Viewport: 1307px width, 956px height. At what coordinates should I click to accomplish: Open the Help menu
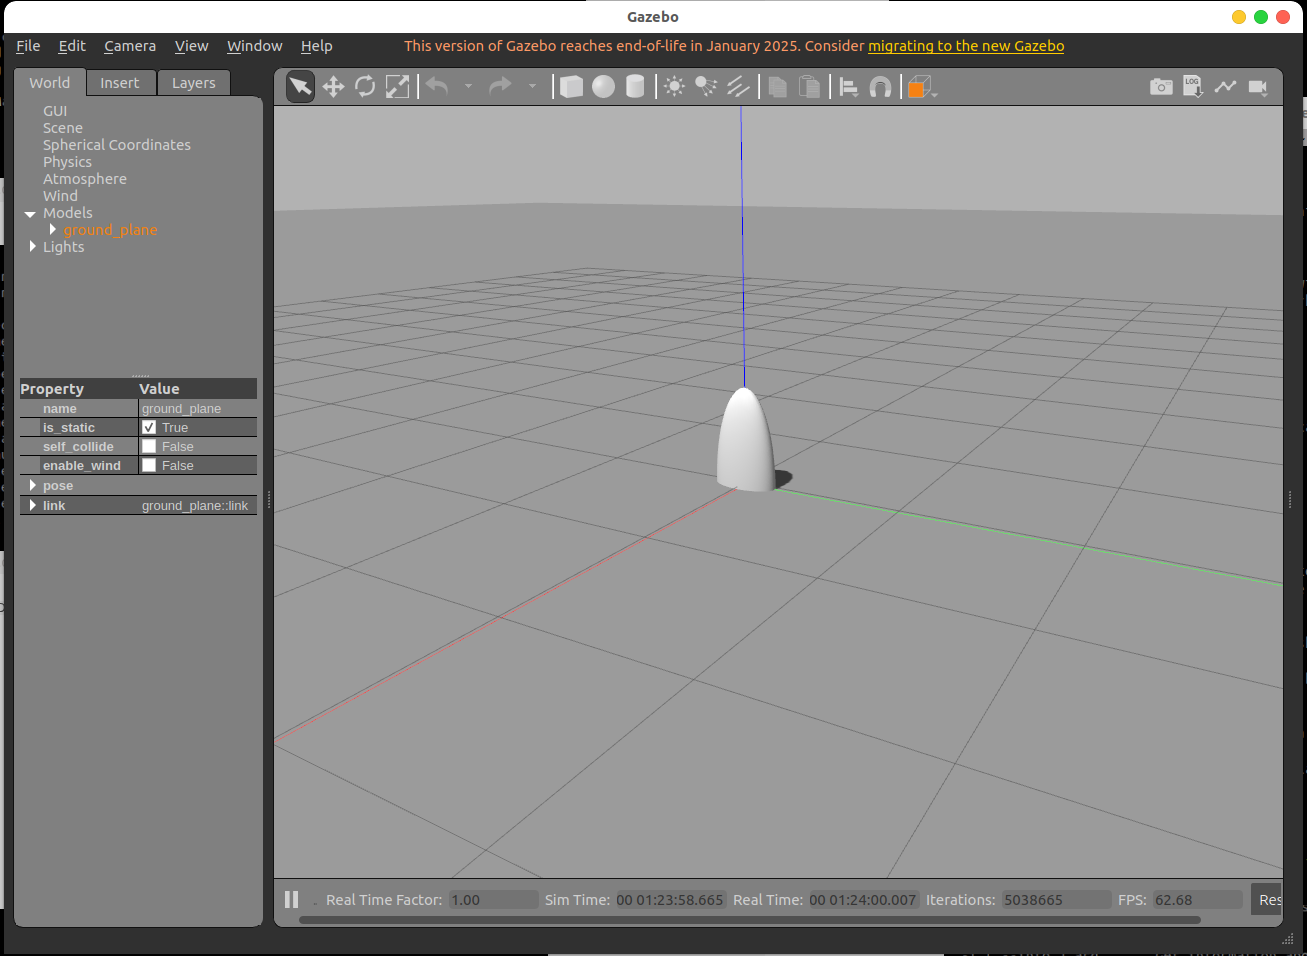coord(317,46)
